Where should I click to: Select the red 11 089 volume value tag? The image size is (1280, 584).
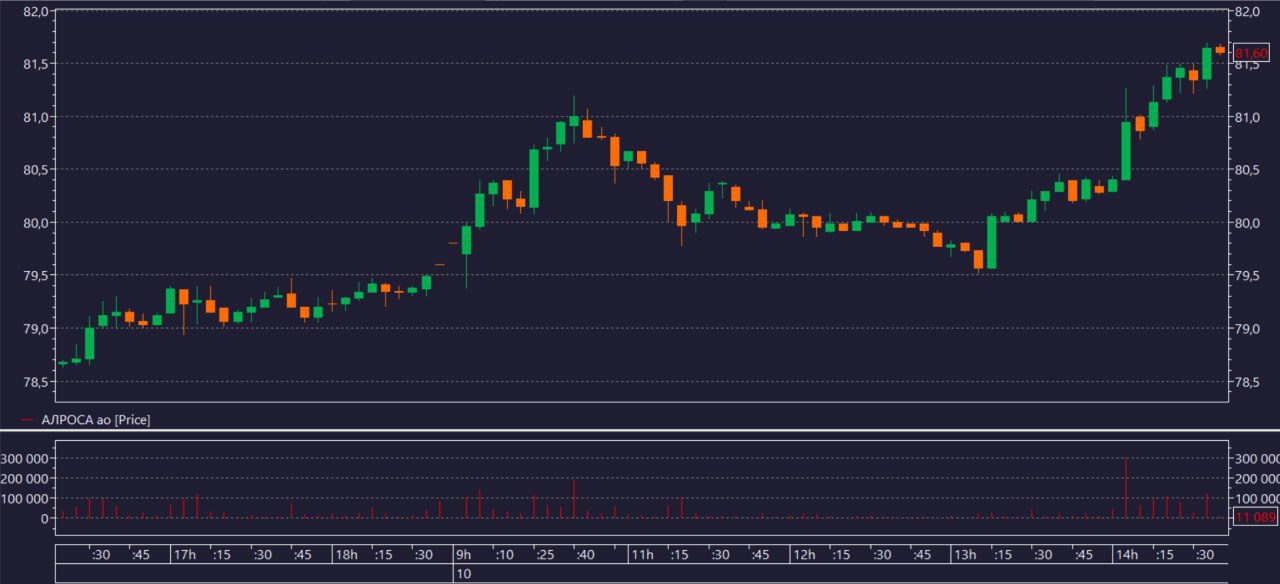coord(1254,517)
